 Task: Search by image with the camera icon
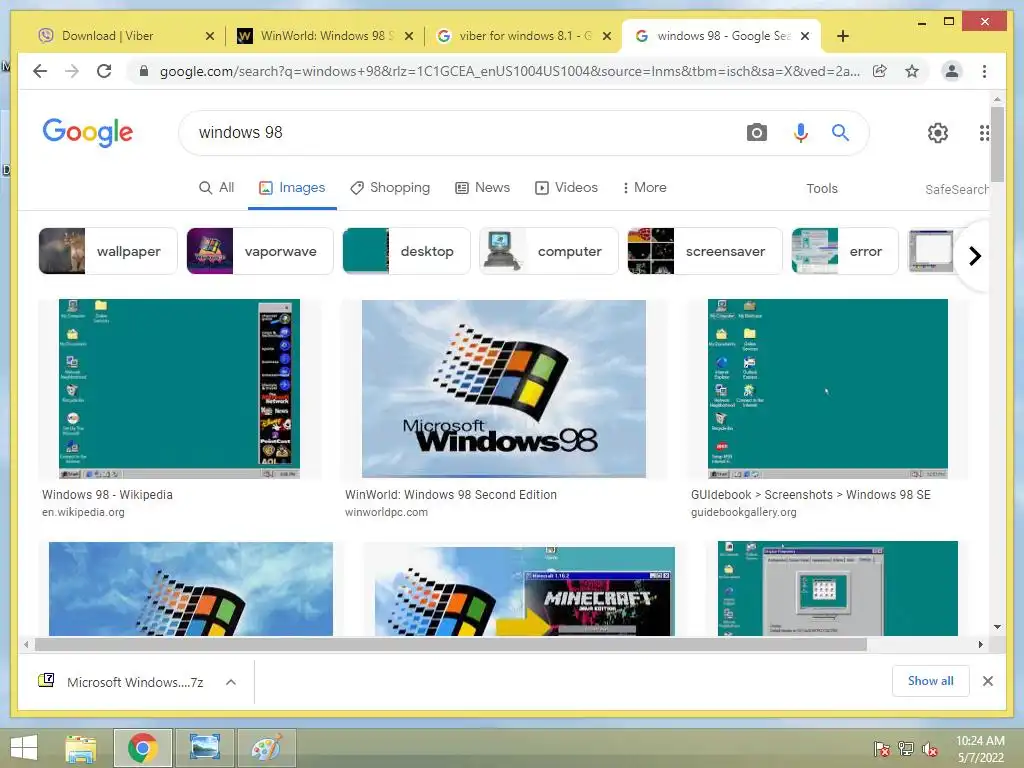pyautogui.click(x=756, y=133)
